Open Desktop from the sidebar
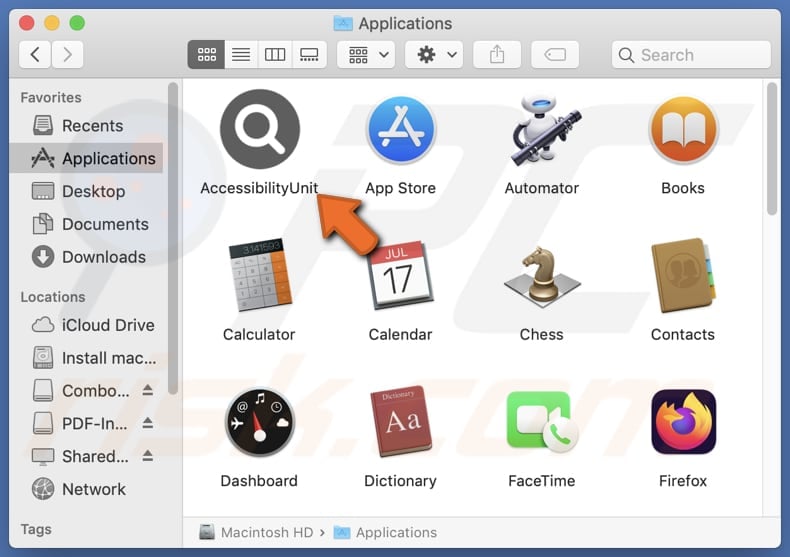The width and height of the screenshot is (790, 557). 86,191
